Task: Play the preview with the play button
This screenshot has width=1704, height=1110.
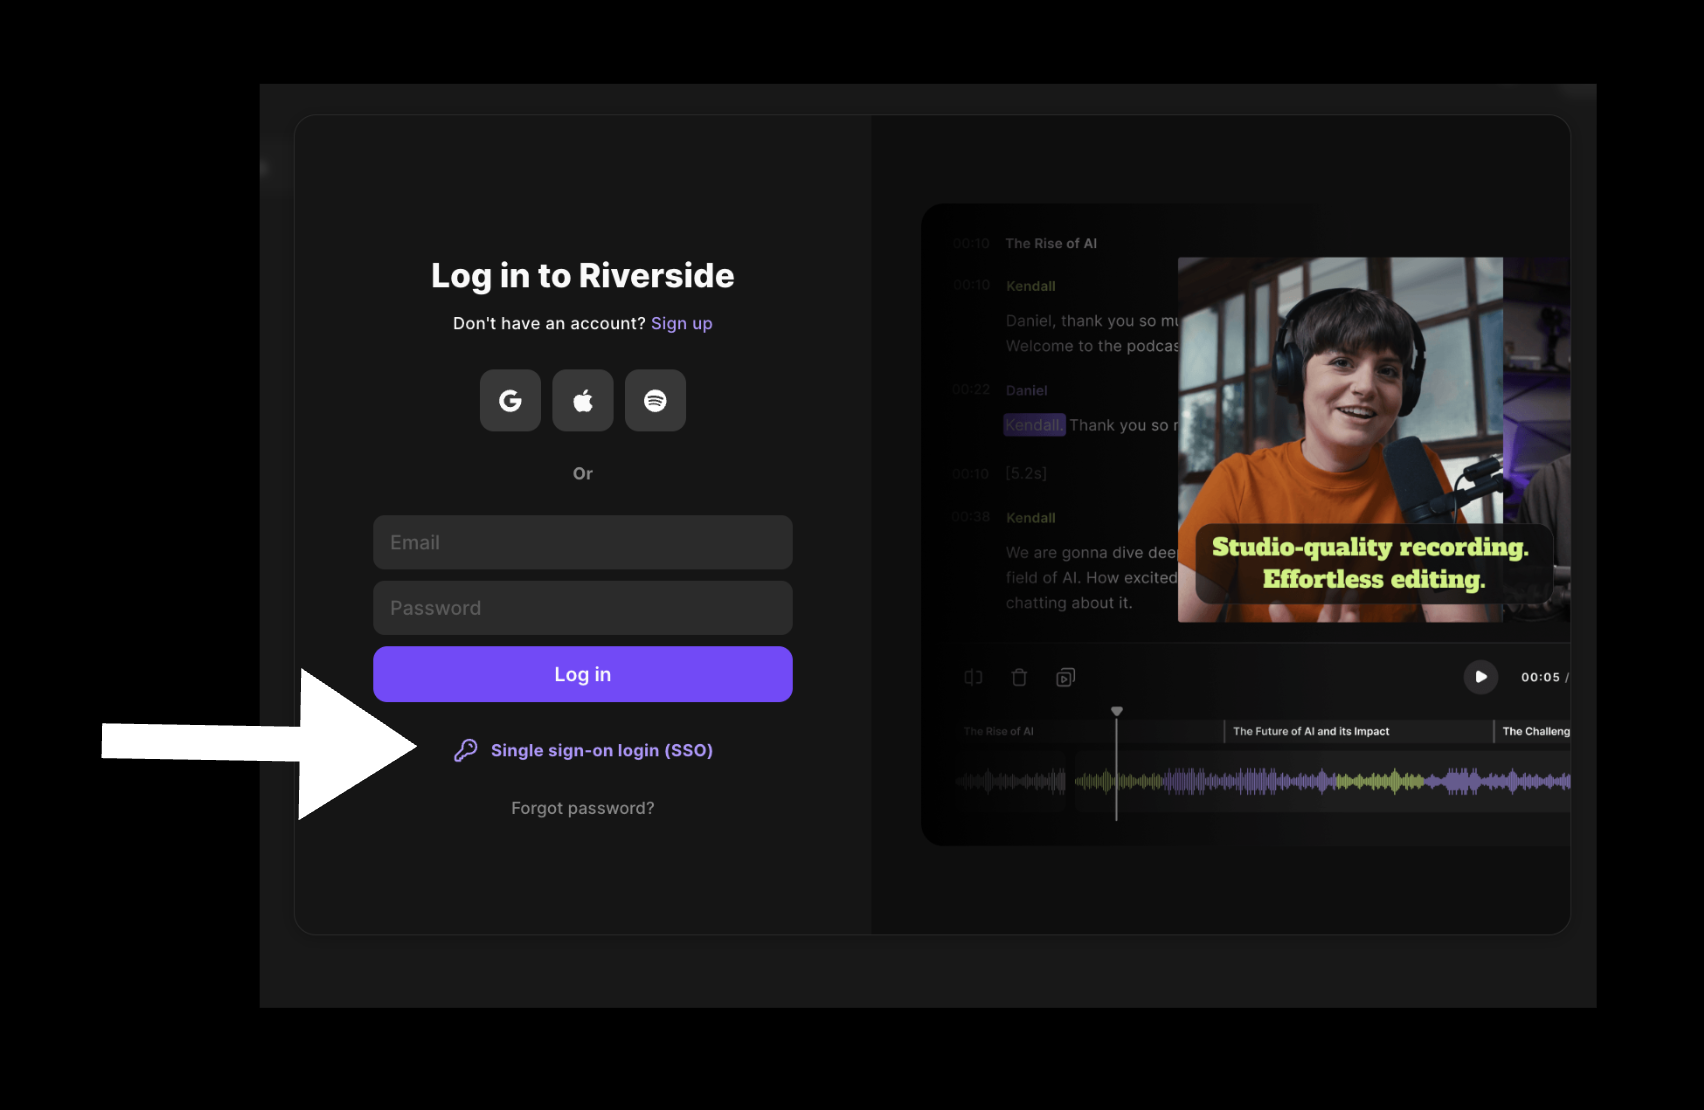Action: [1481, 677]
